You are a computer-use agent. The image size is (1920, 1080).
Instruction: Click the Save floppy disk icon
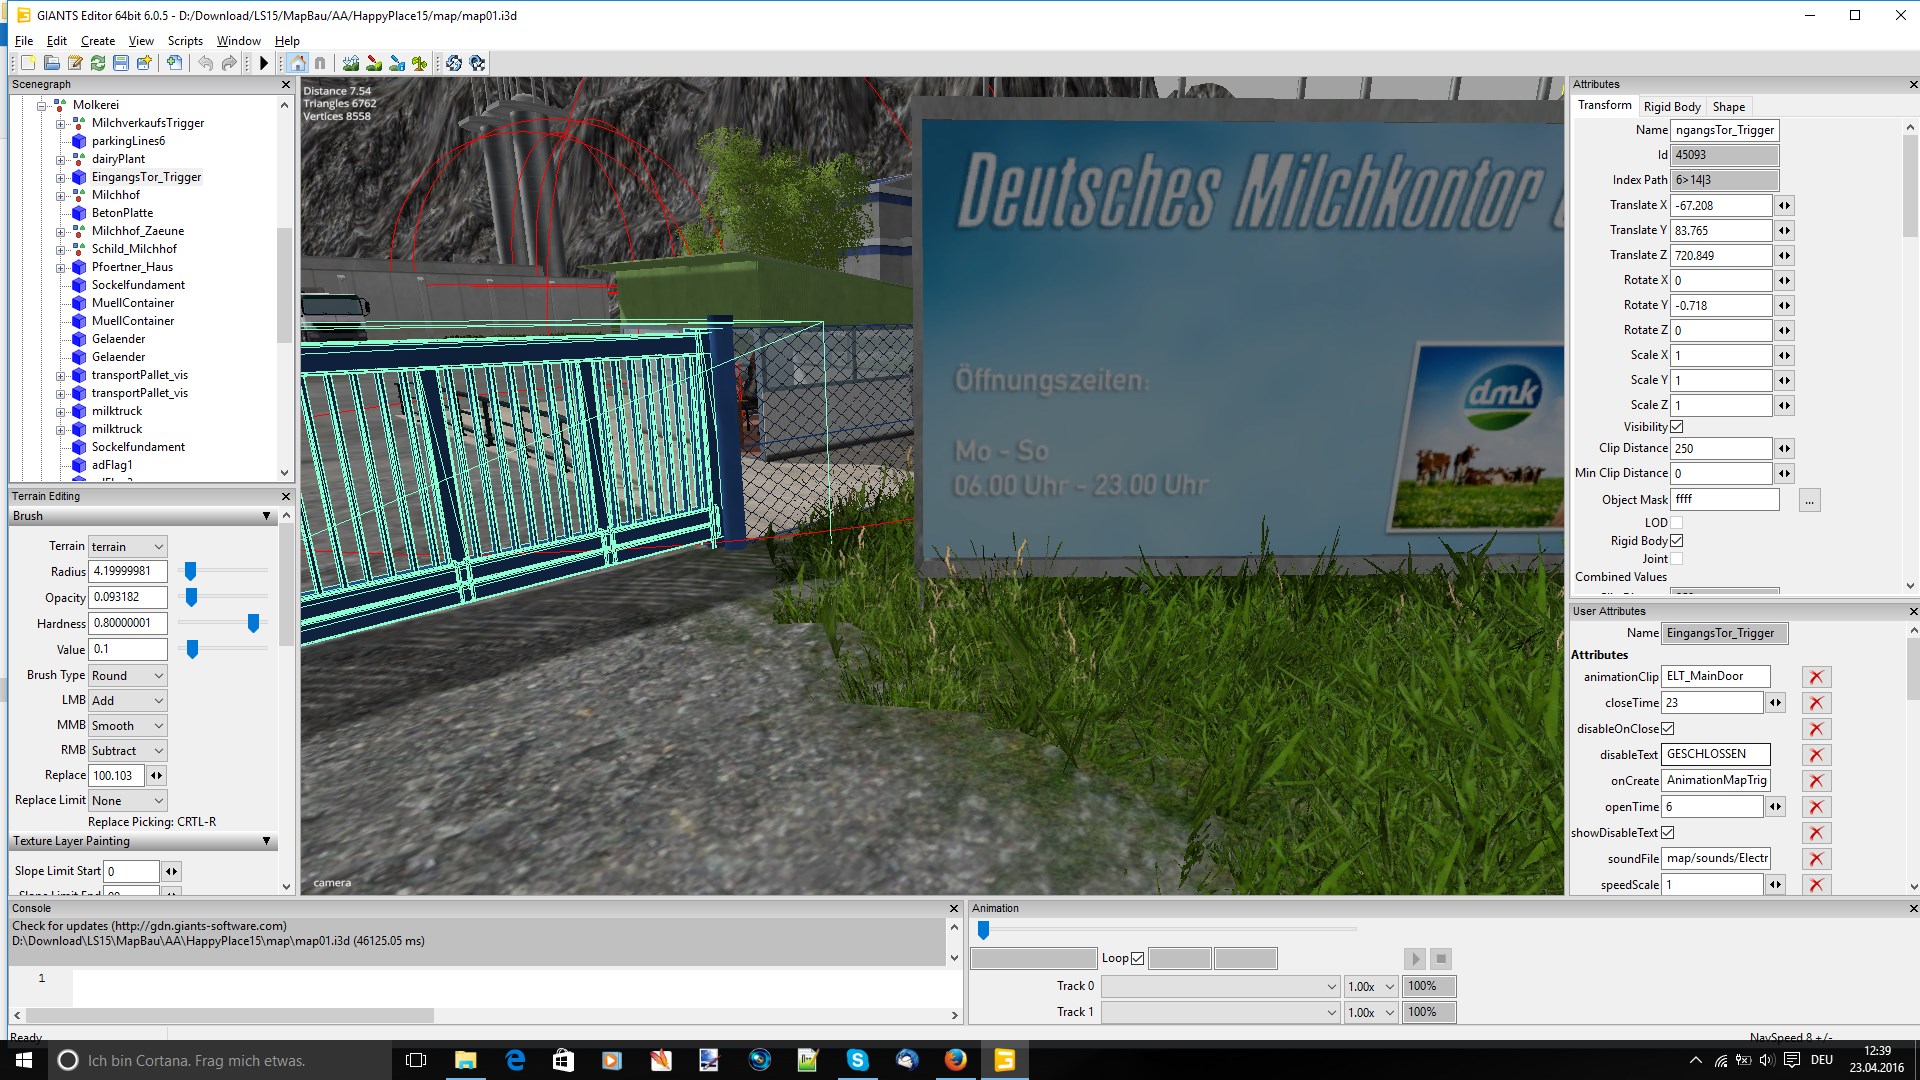pos(121,63)
